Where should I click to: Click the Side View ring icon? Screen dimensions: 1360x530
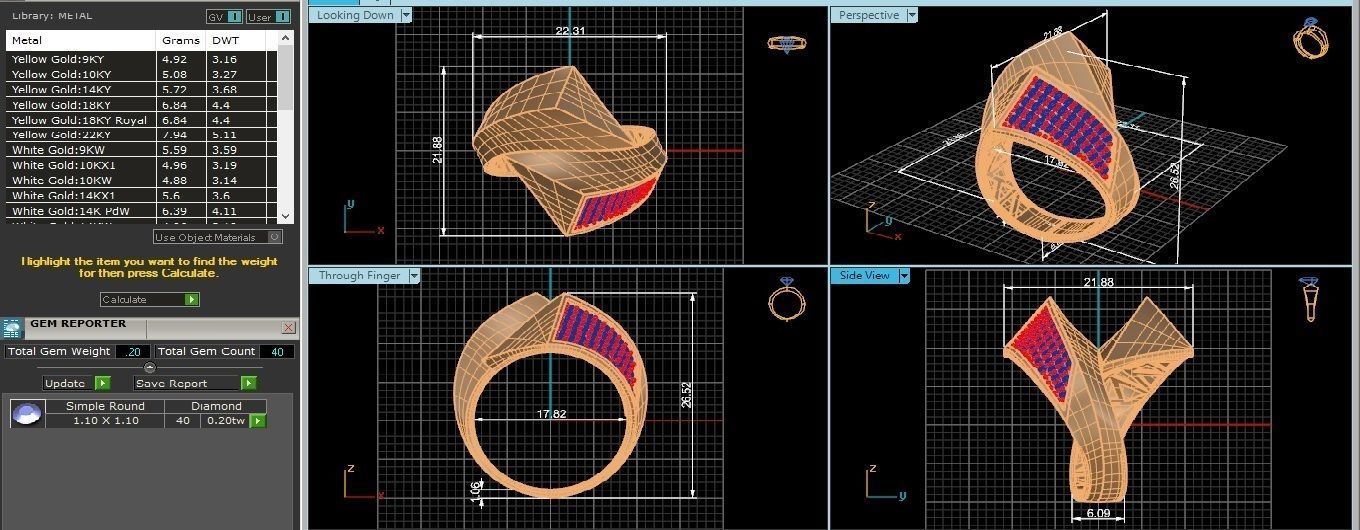(1311, 298)
